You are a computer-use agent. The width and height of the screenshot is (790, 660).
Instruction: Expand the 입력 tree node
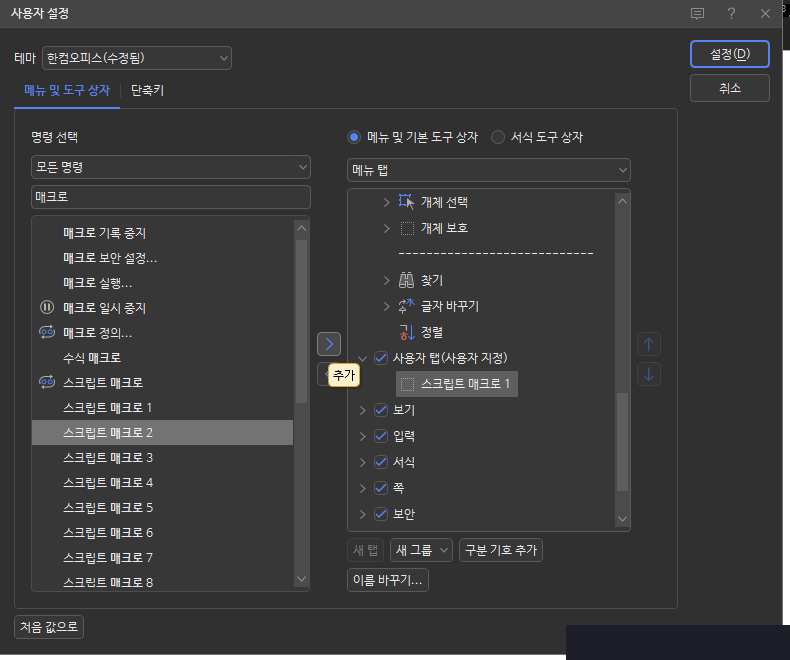362,436
